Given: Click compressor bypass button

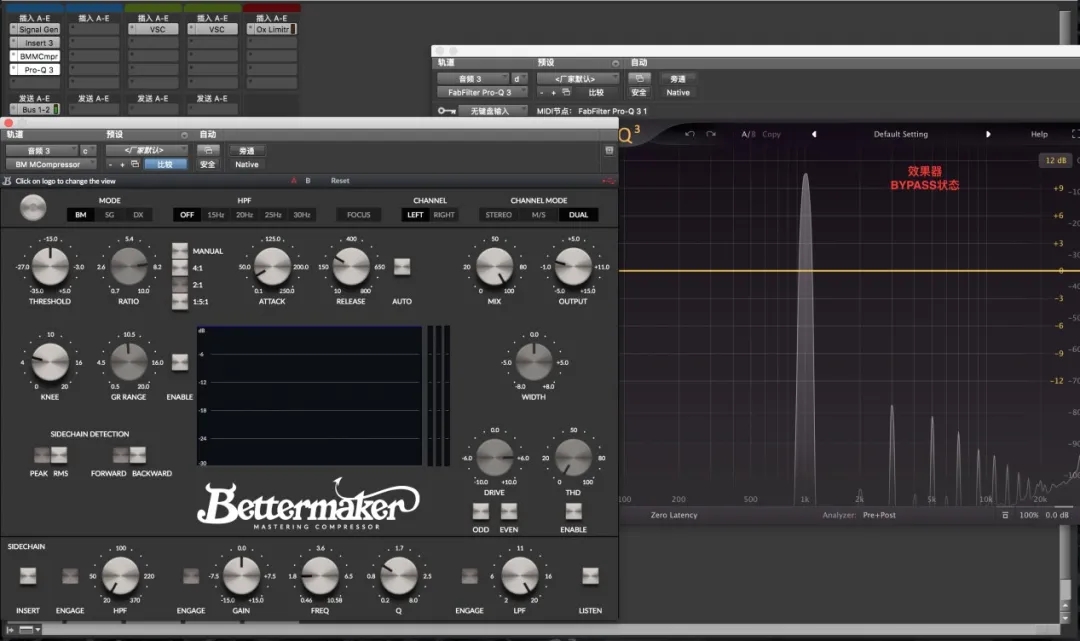Looking at the screenshot, I should [247, 150].
